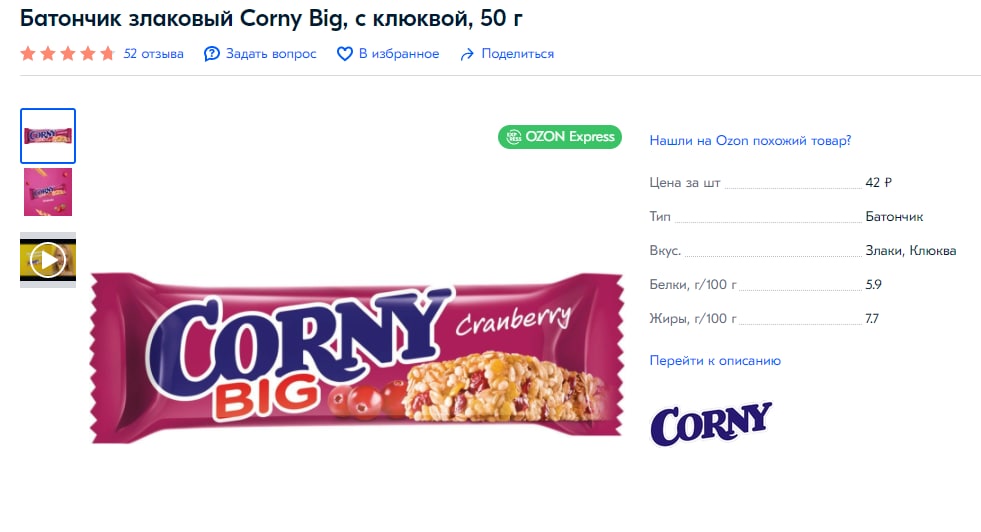Add item via В избранное
981x532 pixels.
pyautogui.click(x=399, y=54)
